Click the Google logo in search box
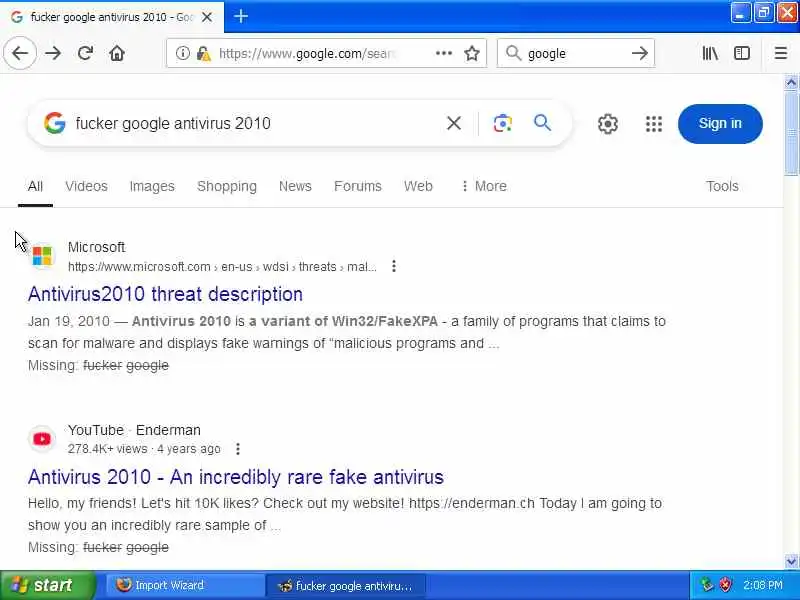Image resolution: width=800 pixels, height=600 pixels. pos(55,123)
